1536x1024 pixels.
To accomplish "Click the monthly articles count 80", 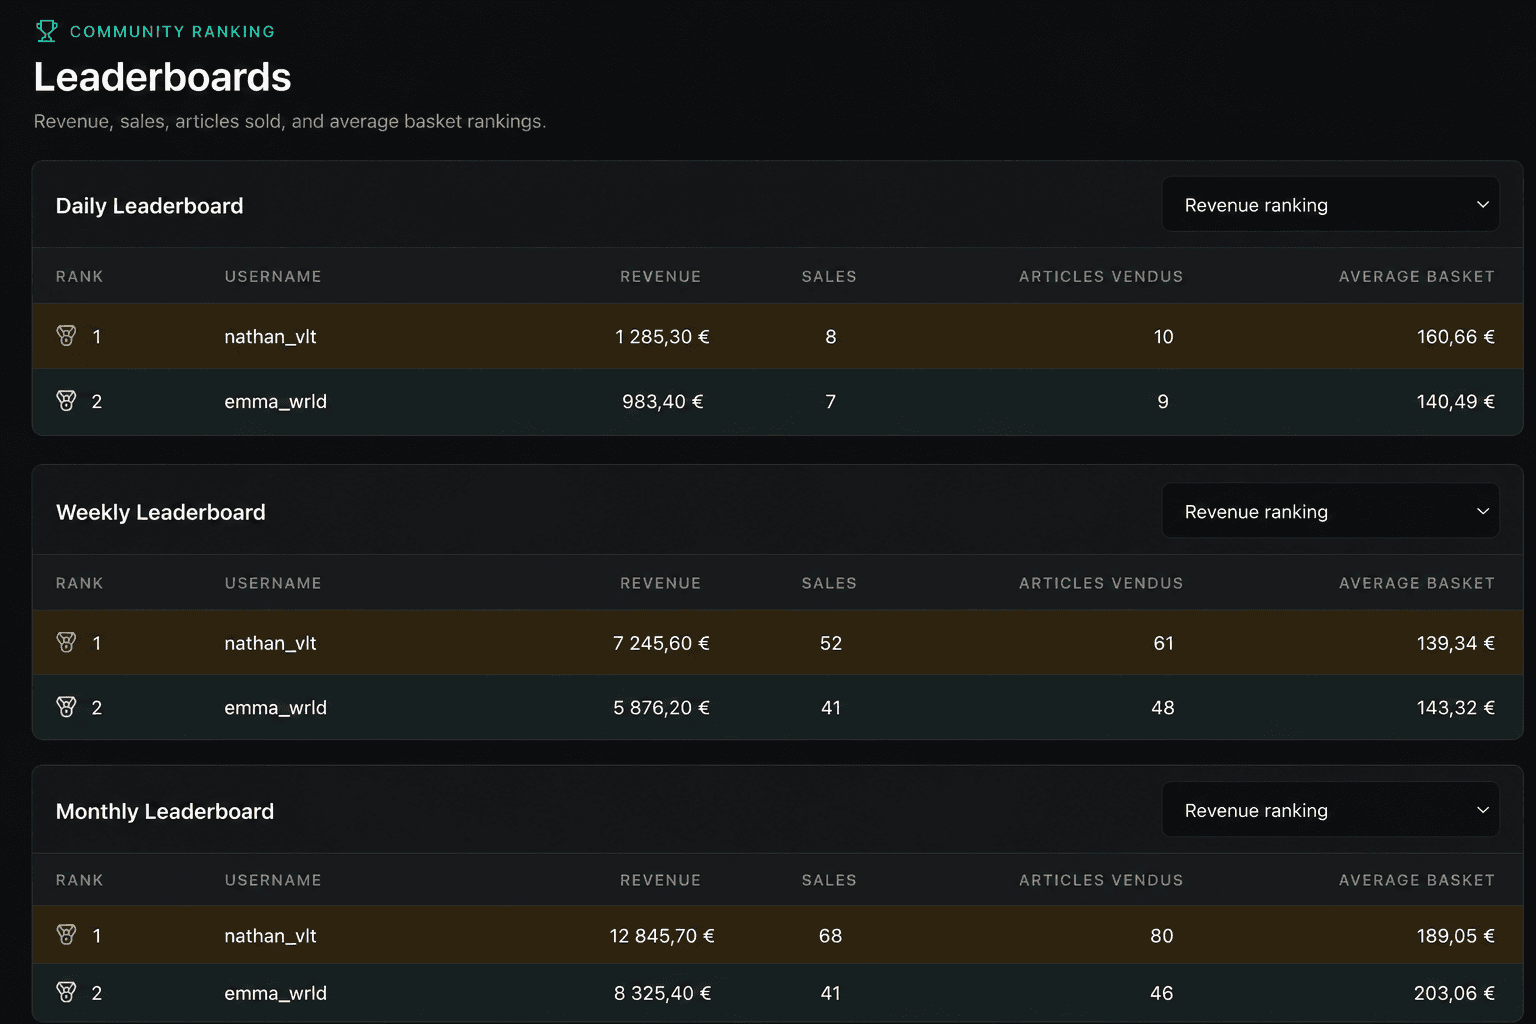I will click(x=1162, y=936).
